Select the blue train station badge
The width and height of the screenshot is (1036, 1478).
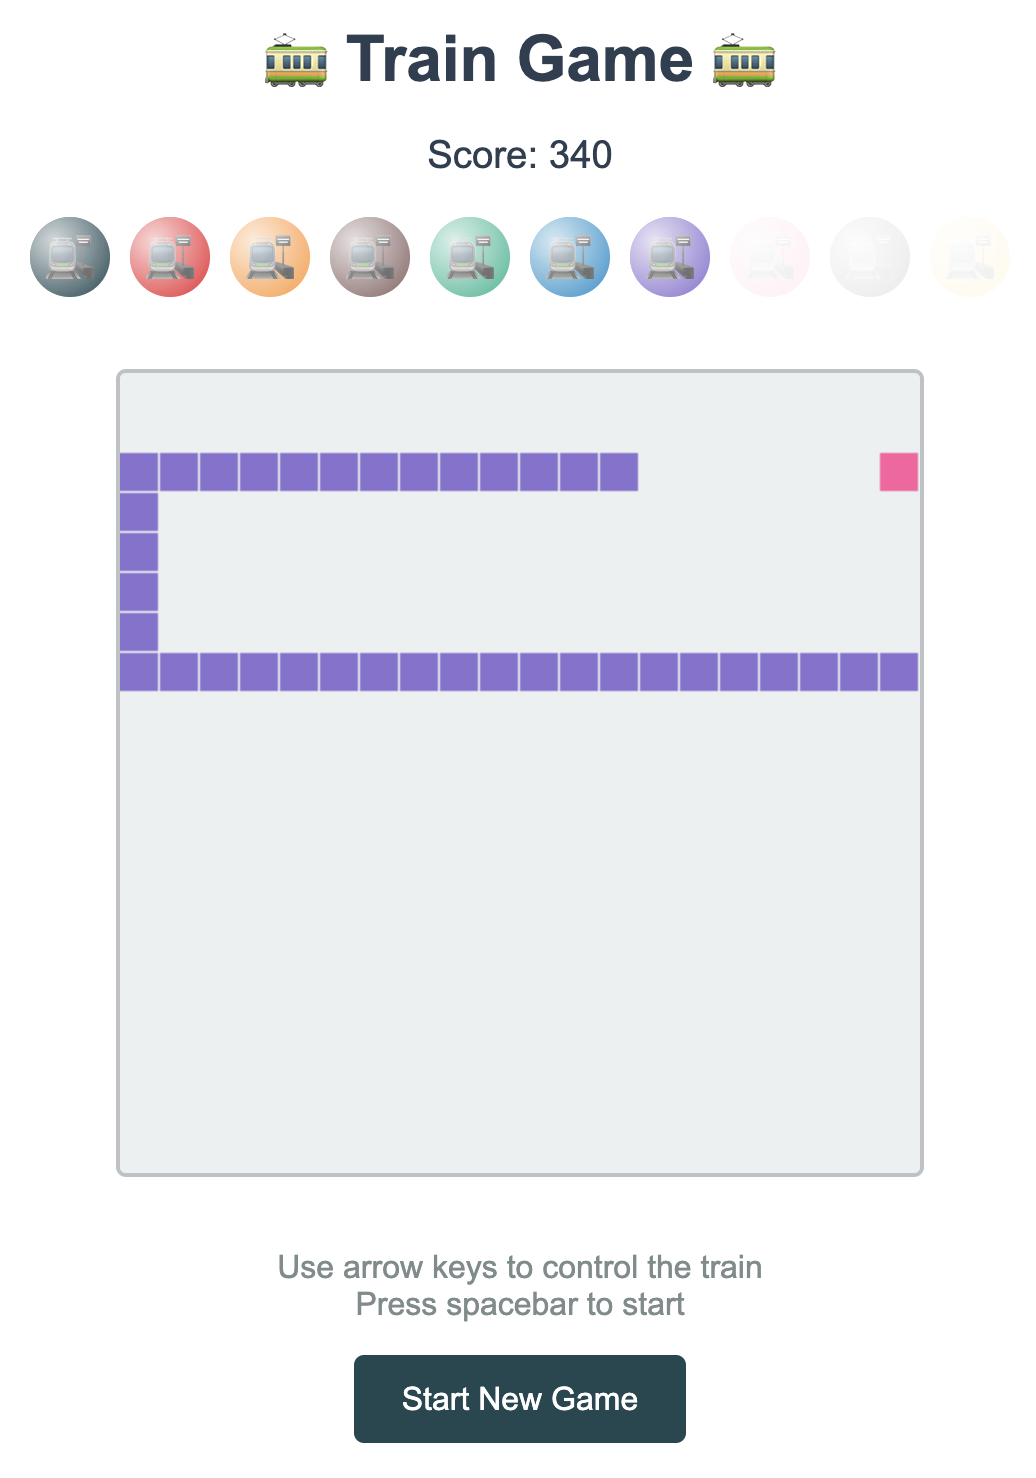click(570, 257)
